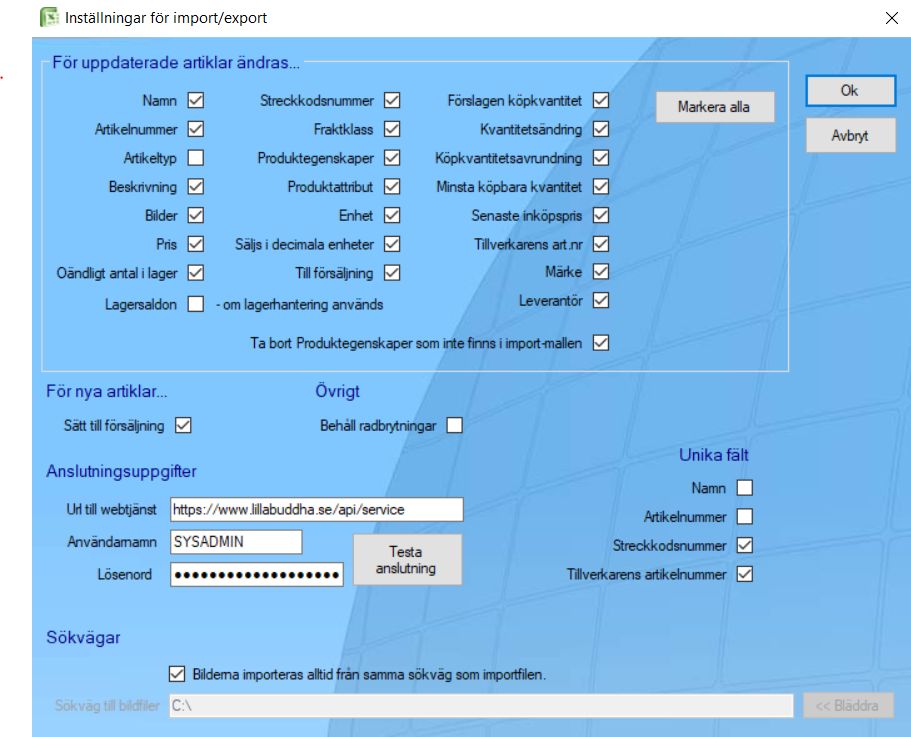Screen dimensions: 911x737
Task: Check Artikelnummer under Unika fält
Action: [745, 516]
